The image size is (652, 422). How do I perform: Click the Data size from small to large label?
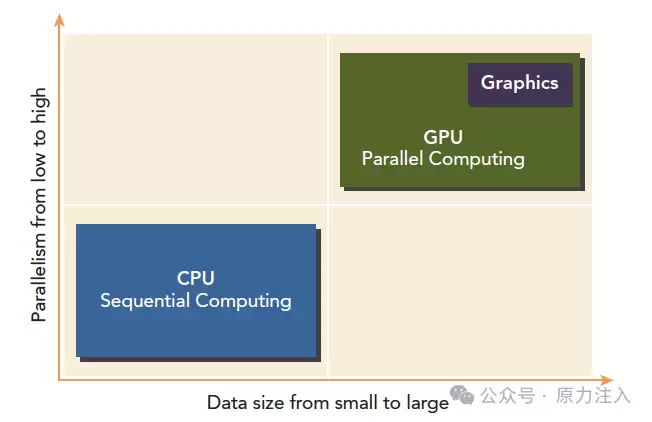[328, 403]
